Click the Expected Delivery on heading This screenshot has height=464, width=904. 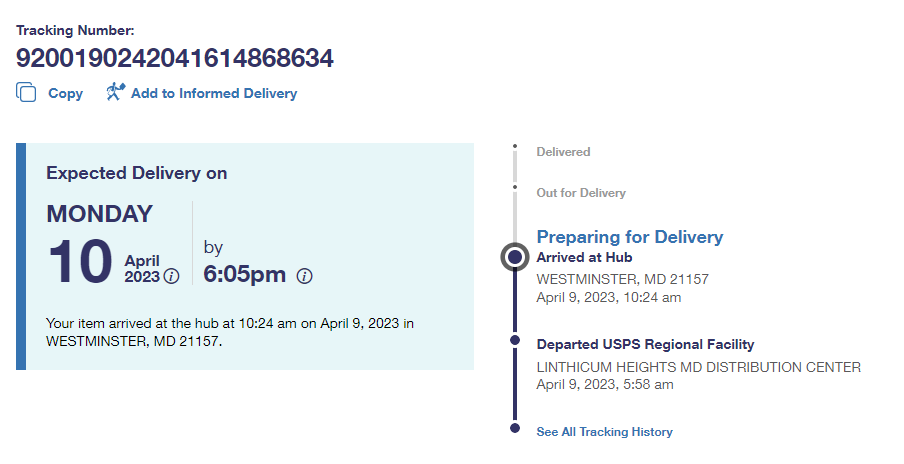(137, 173)
